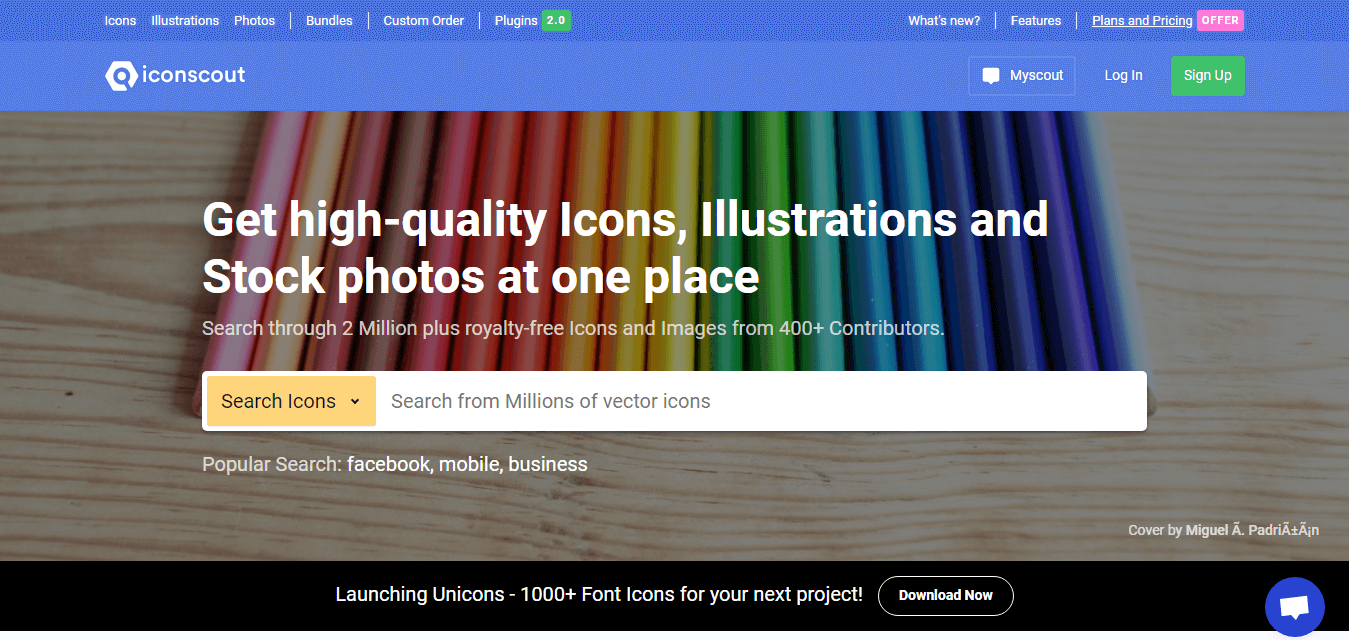This screenshot has width=1349, height=640.
Task: Click the Launching Unicons banner text
Action: point(599,594)
